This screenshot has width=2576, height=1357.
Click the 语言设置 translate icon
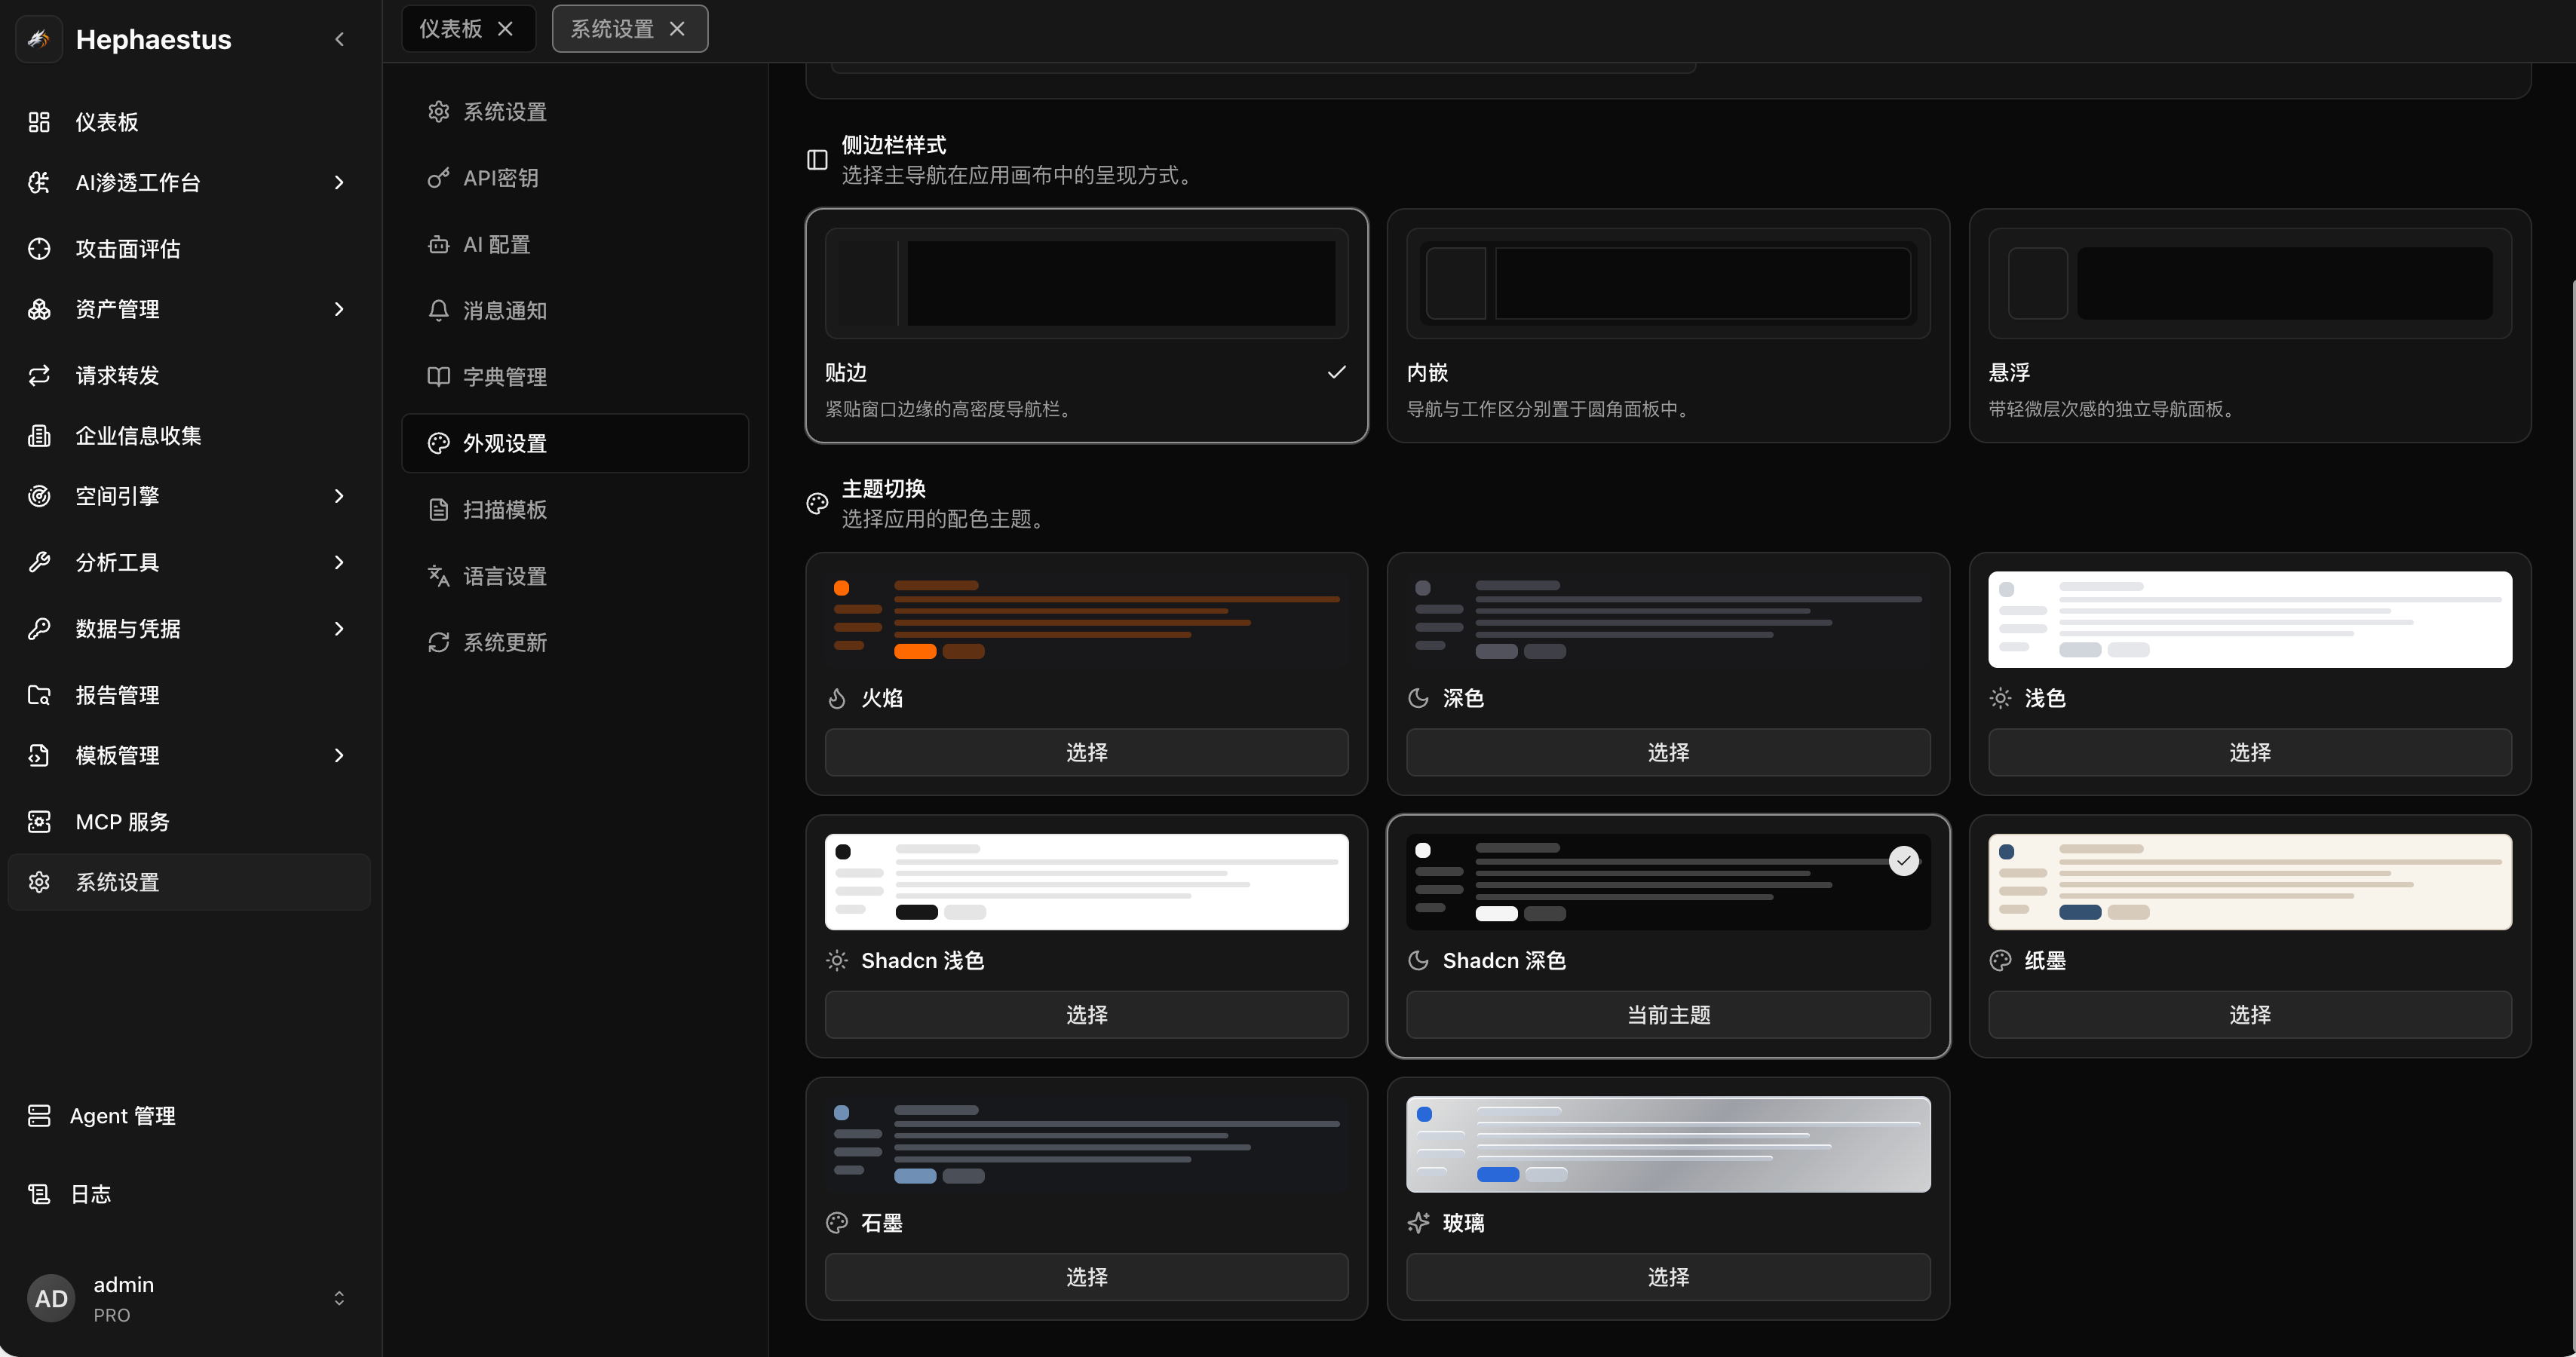[438, 576]
